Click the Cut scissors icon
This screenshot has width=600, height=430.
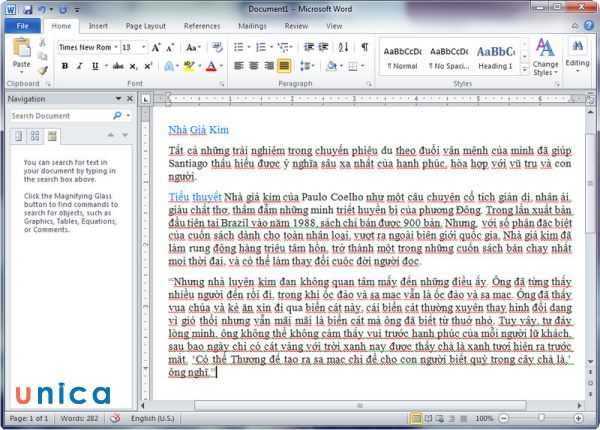[x=42, y=42]
